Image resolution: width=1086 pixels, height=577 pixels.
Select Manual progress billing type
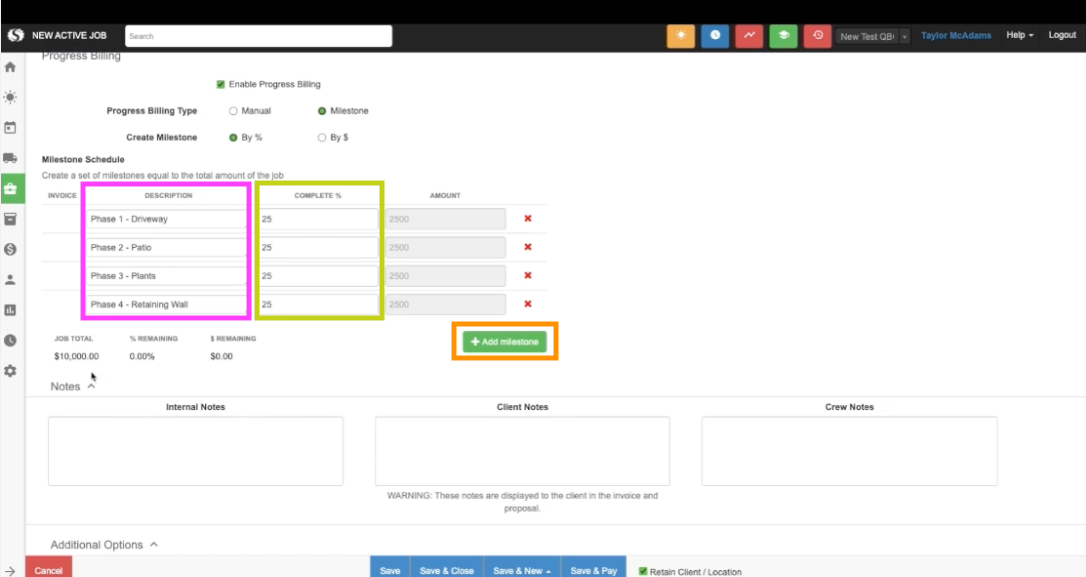[x=233, y=111]
